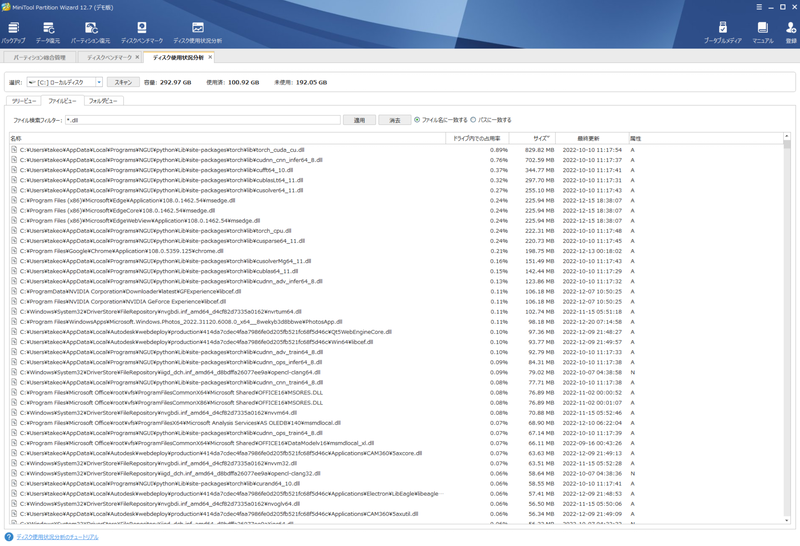800x546 pixels.
Task: Switch to Folder View tab
Action: pos(103,101)
